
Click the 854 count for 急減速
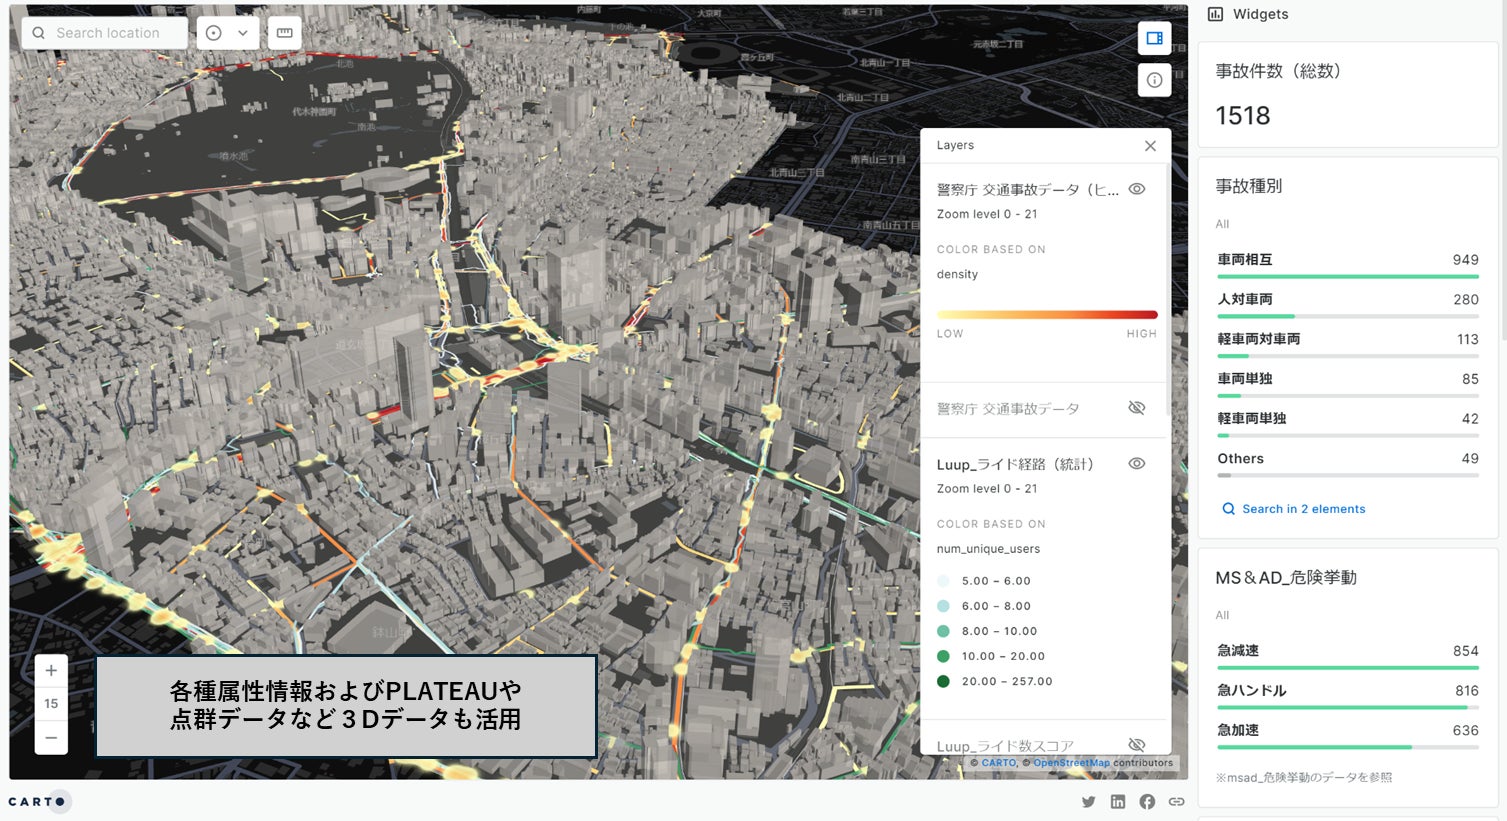tap(1465, 651)
